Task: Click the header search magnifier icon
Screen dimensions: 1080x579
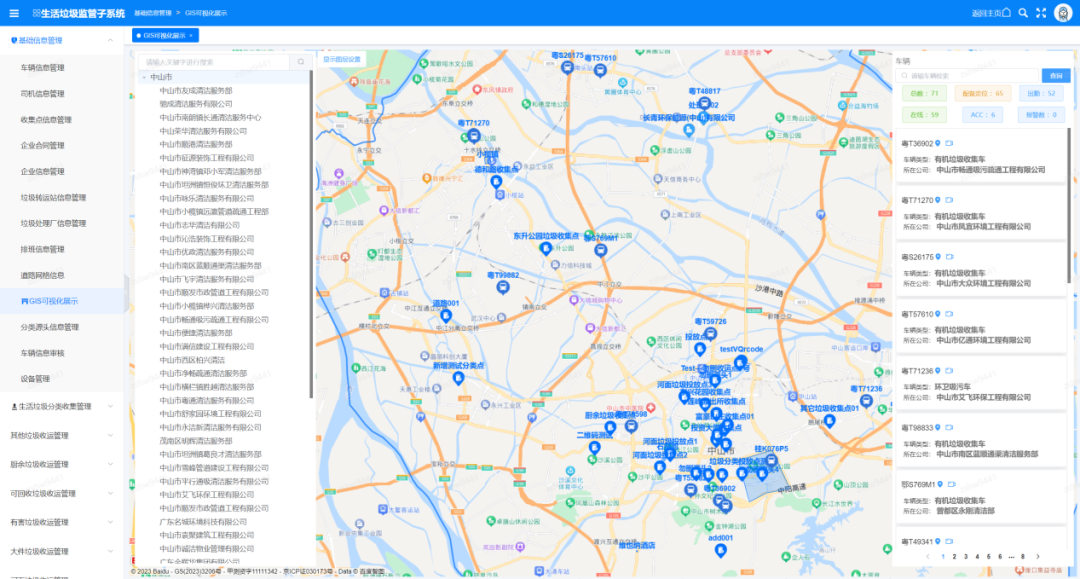Action: 1023,12
